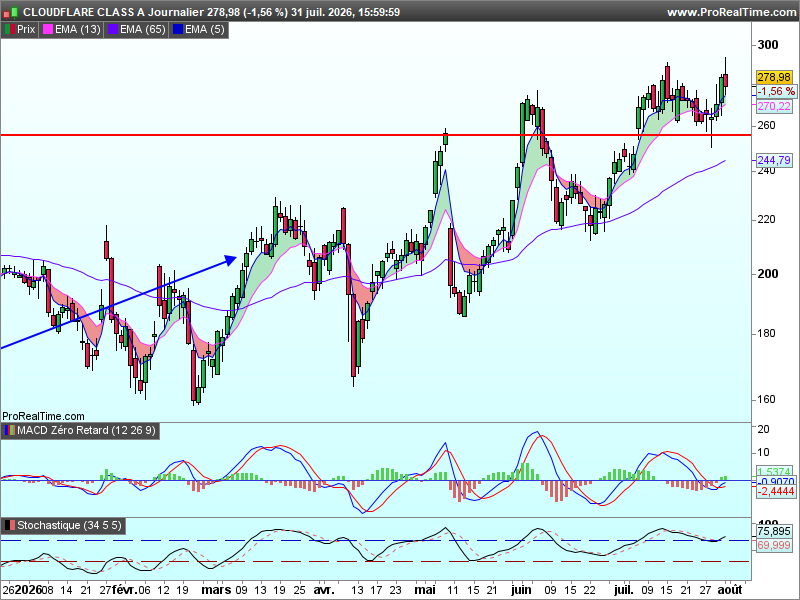The image size is (800, 600).
Task: Click the 160 price axis value
Action: (x=766, y=399)
